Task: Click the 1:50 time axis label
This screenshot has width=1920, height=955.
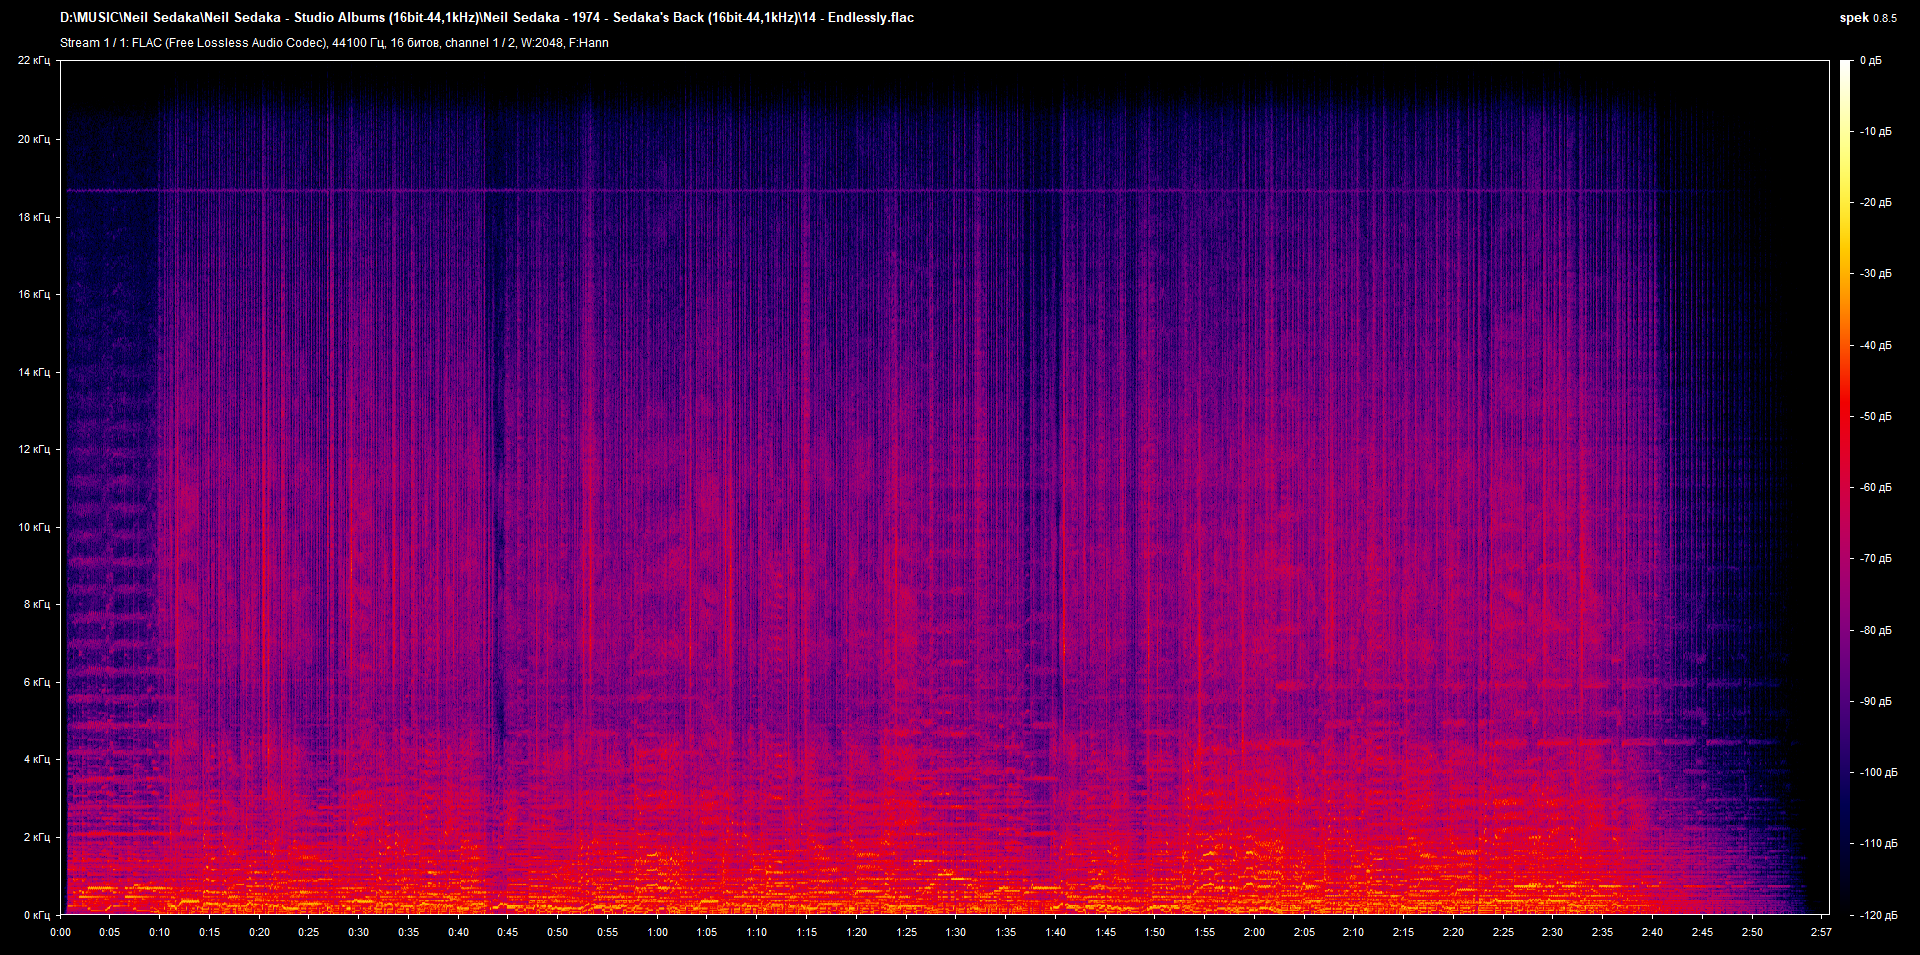Action: [x=1154, y=933]
